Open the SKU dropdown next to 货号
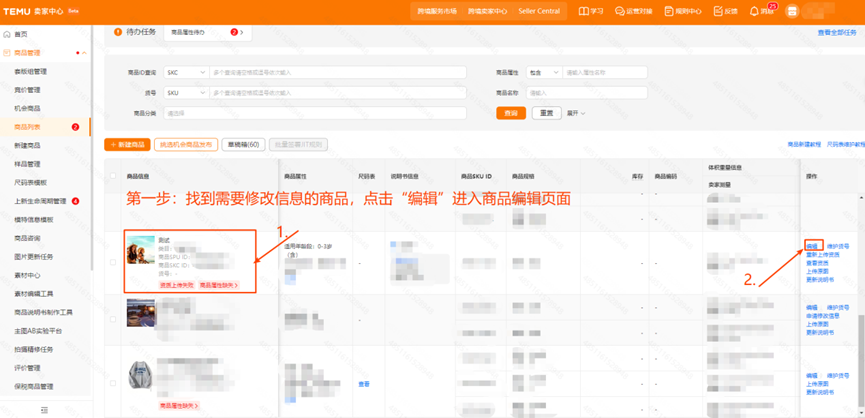 click(186, 93)
